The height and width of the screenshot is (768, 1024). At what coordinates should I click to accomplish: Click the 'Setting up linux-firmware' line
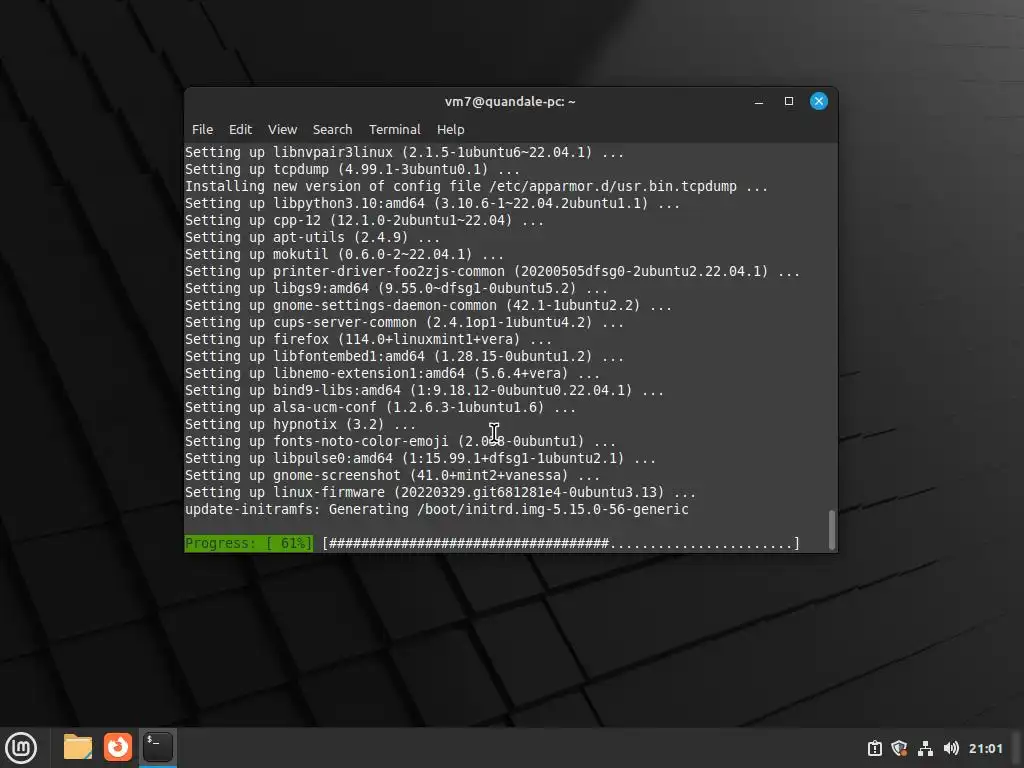[x=440, y=492]
